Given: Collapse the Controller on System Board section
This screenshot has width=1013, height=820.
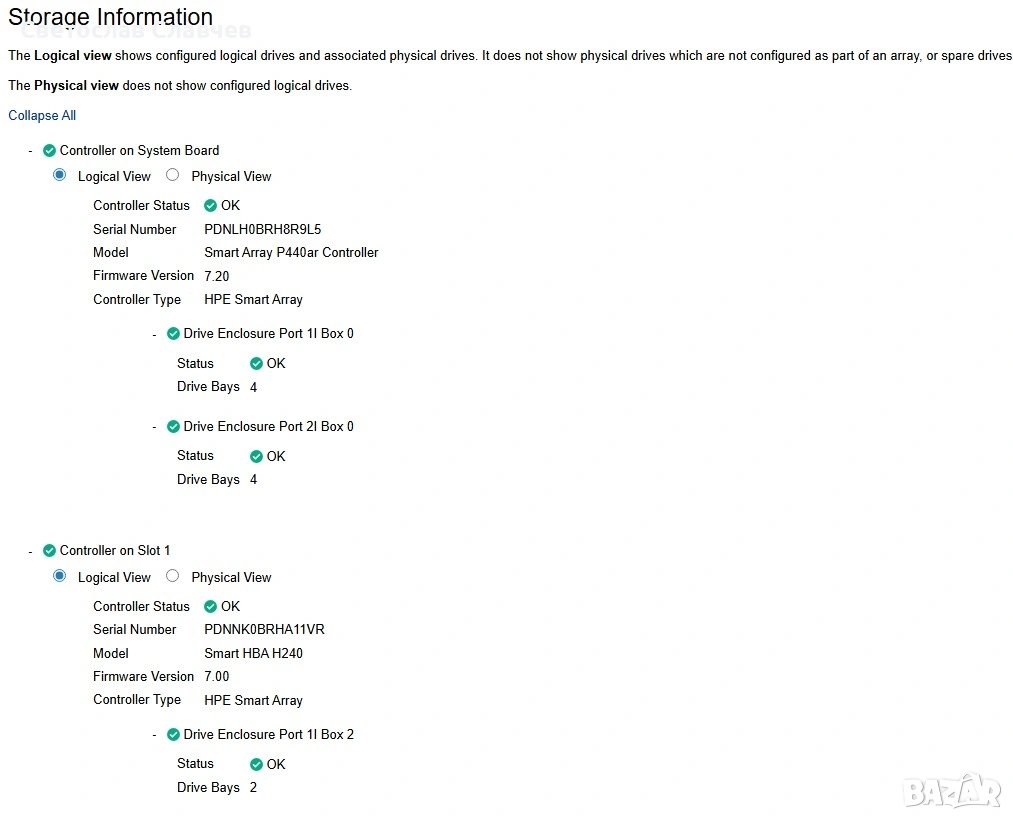Looking at the screenshot, I should click(x=31, y=151).
